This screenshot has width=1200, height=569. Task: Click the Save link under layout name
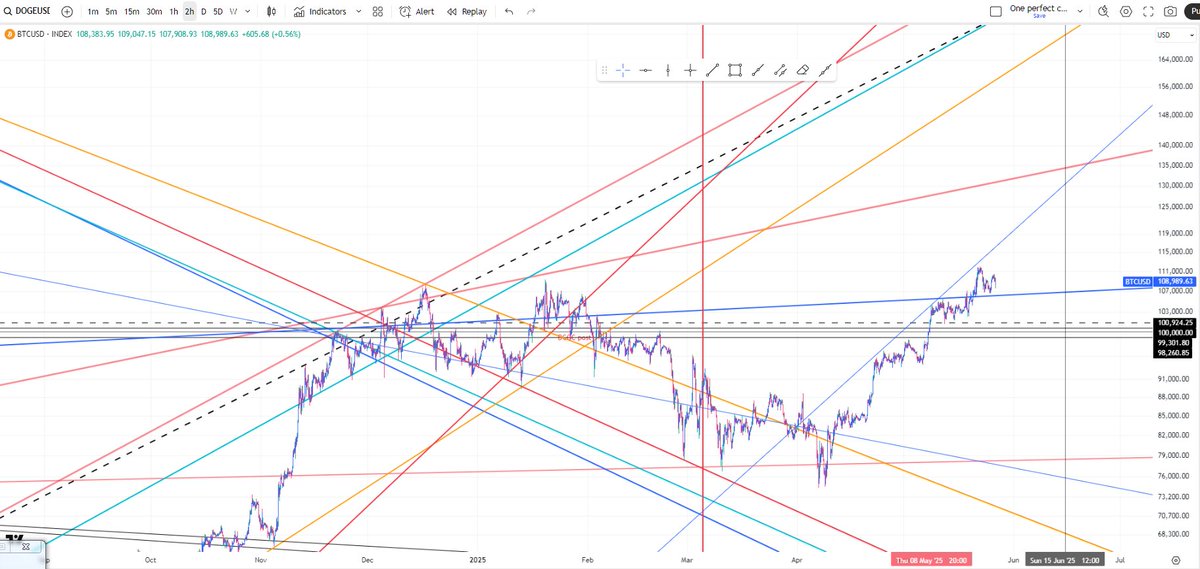(1040, 16)
